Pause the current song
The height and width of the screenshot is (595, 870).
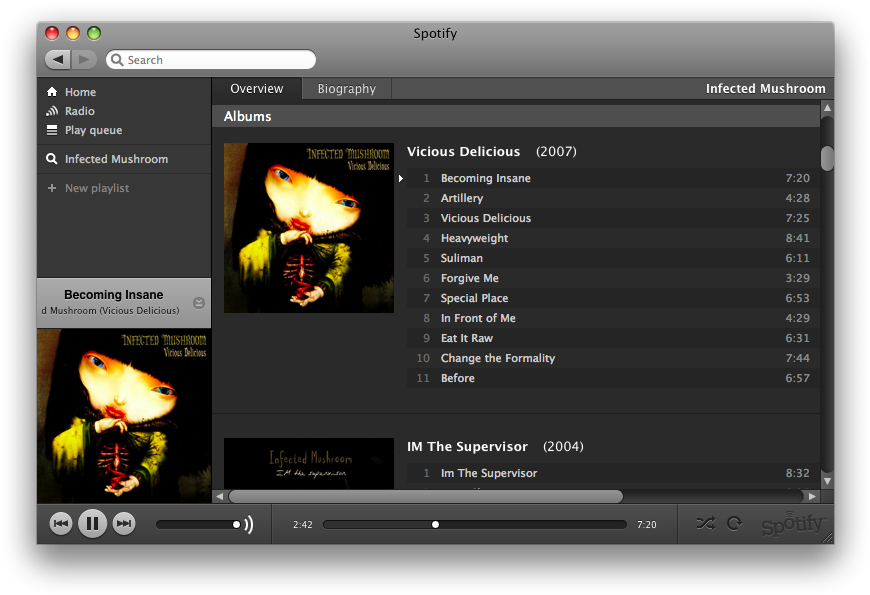[92, 523]
